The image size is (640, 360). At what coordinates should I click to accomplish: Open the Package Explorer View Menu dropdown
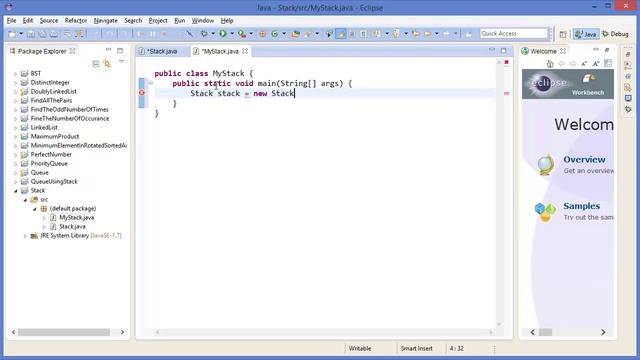(x=121, y=62)
